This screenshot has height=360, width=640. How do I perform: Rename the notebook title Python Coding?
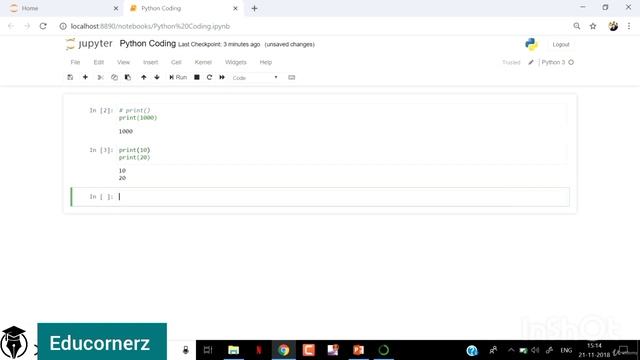pyautogui.click(x=148, y=44)
